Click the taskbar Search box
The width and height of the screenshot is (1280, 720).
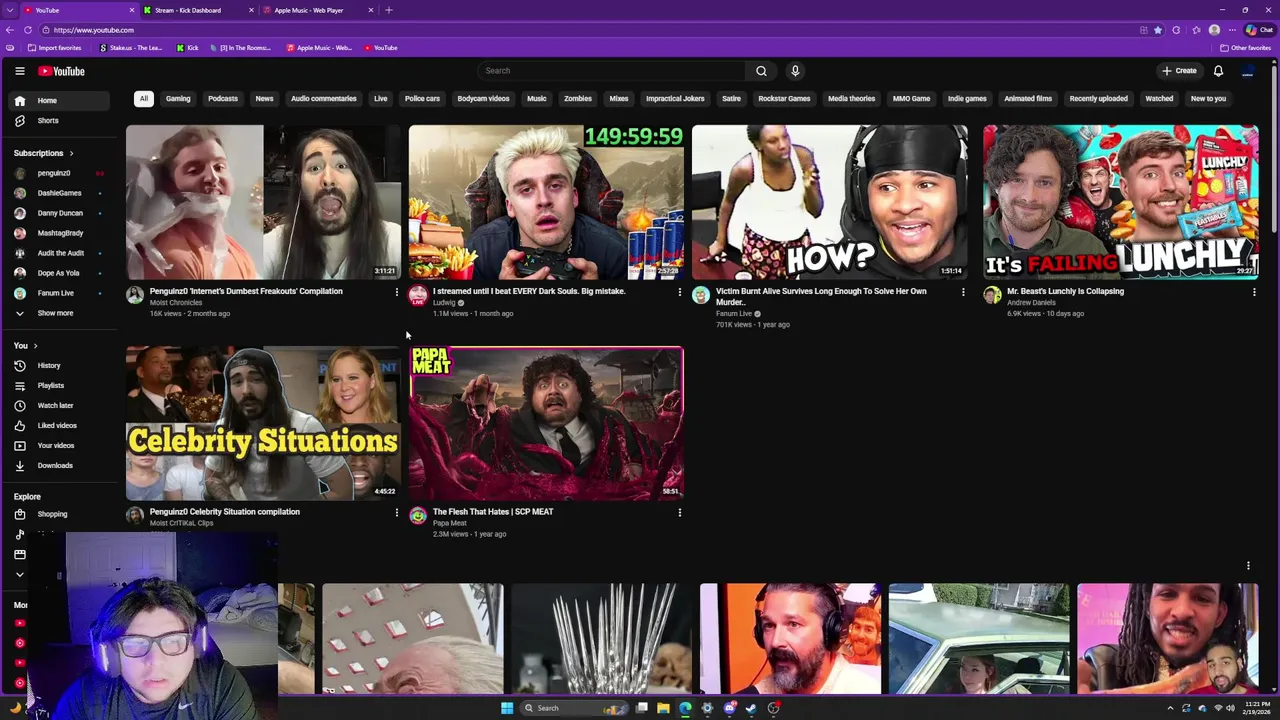coord(577,708)
